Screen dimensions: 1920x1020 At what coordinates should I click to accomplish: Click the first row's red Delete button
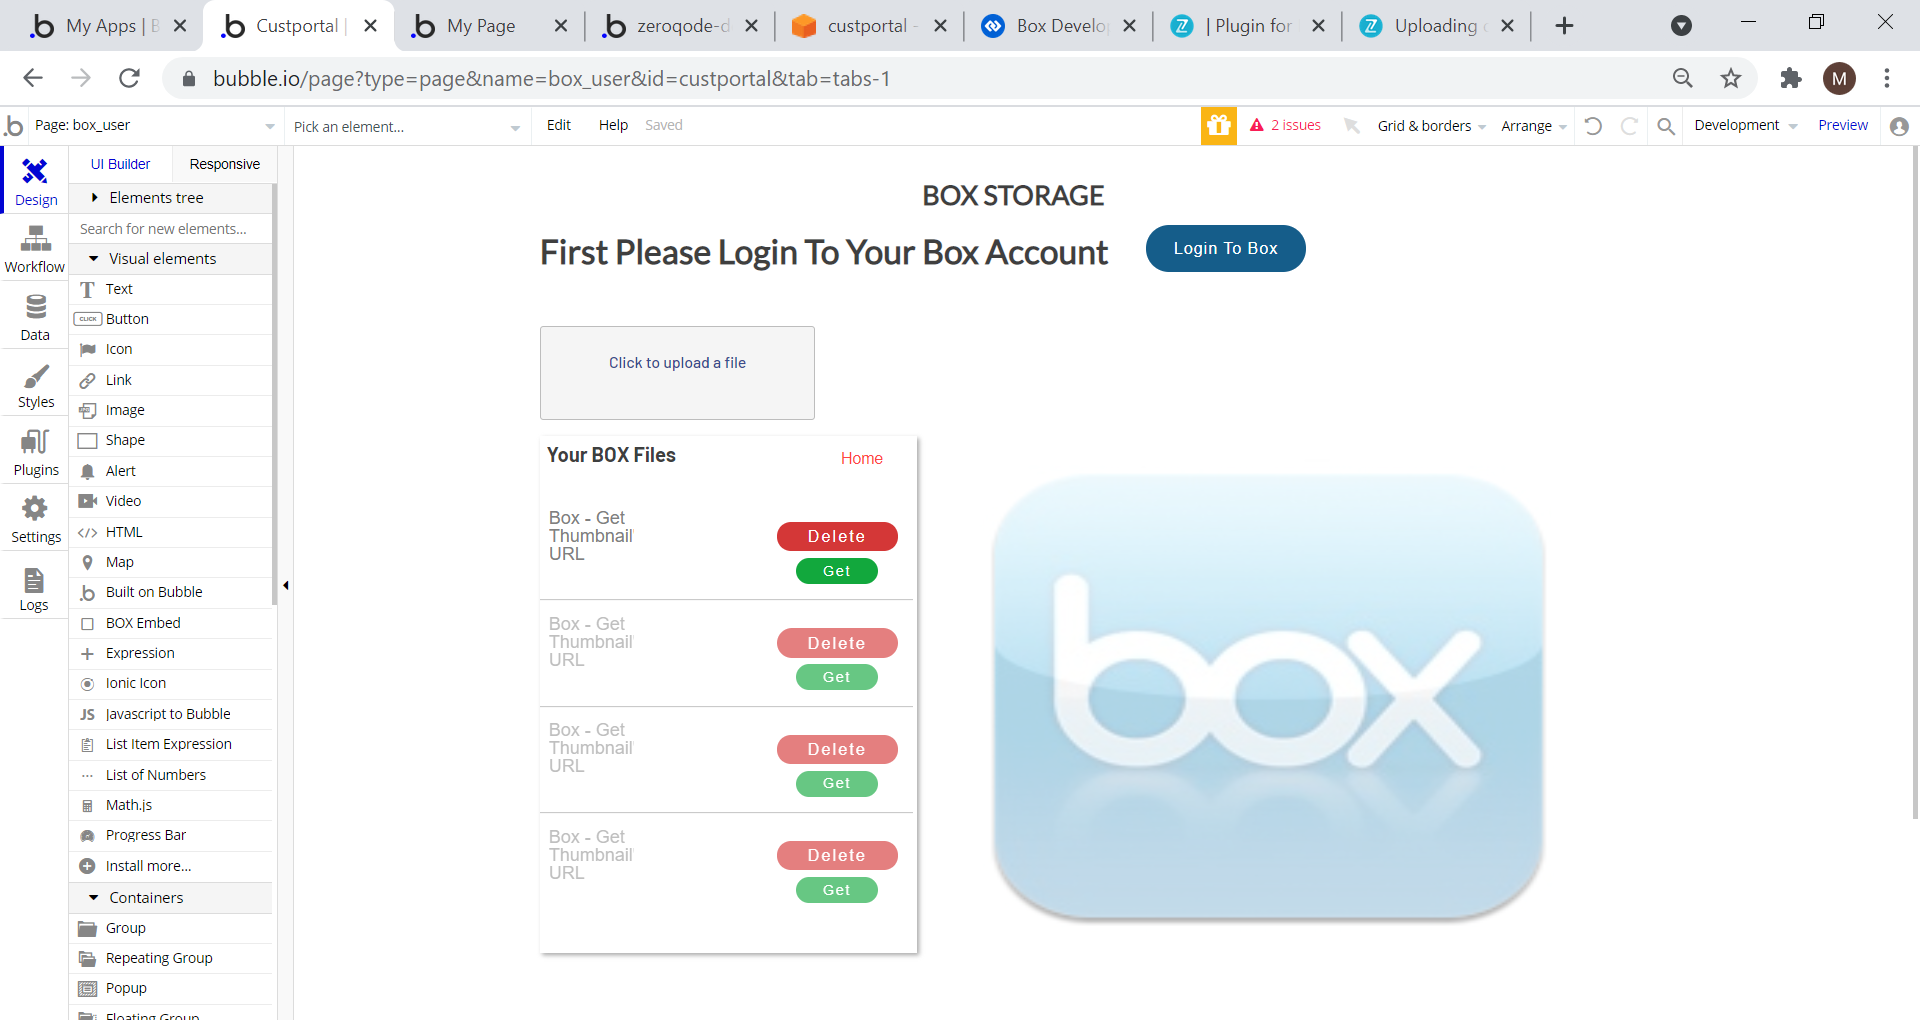tap(837, 536)
